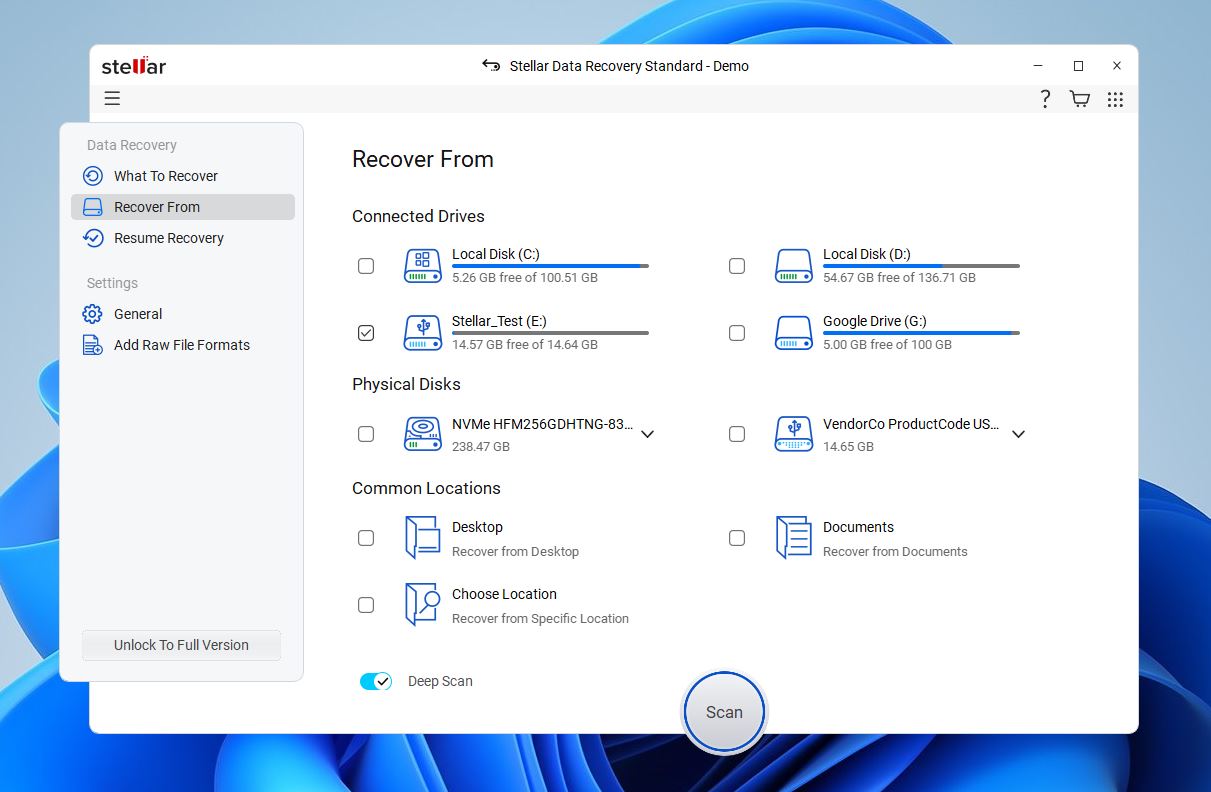
Task: Select Recover From in sidebar
Action: (x=182, y=207)
